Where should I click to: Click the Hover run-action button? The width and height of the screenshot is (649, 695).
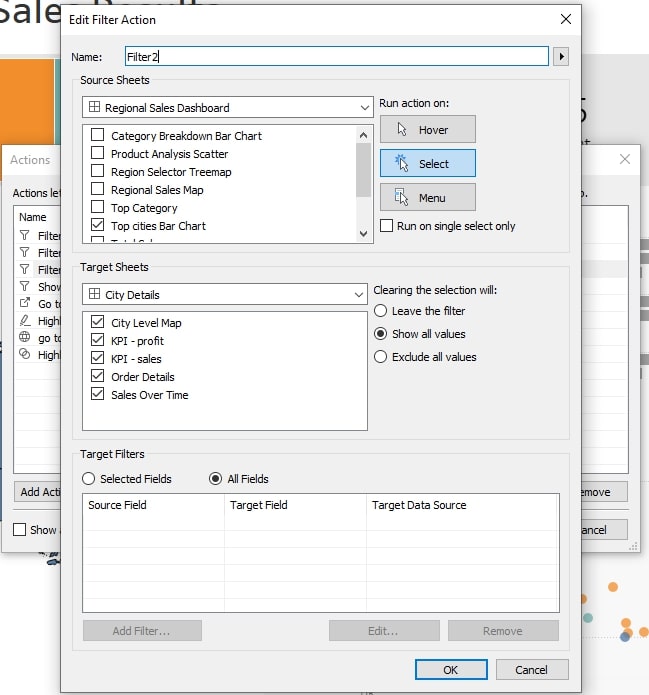tap(427, 129)
